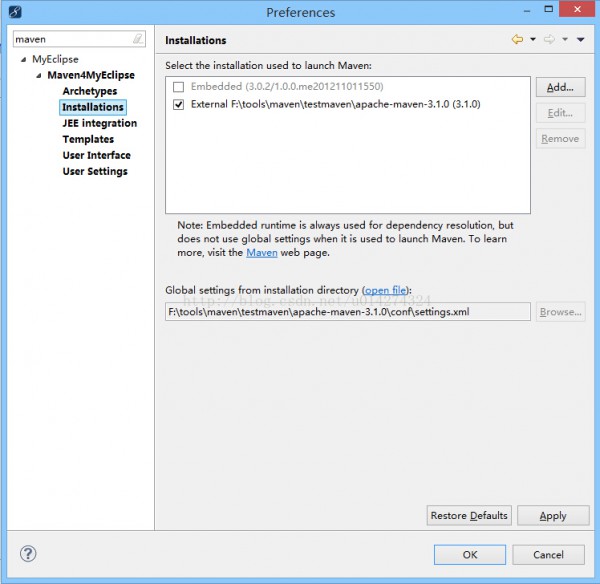Click the MyEclipse app icon in title bar

click(x=15, y=12)
